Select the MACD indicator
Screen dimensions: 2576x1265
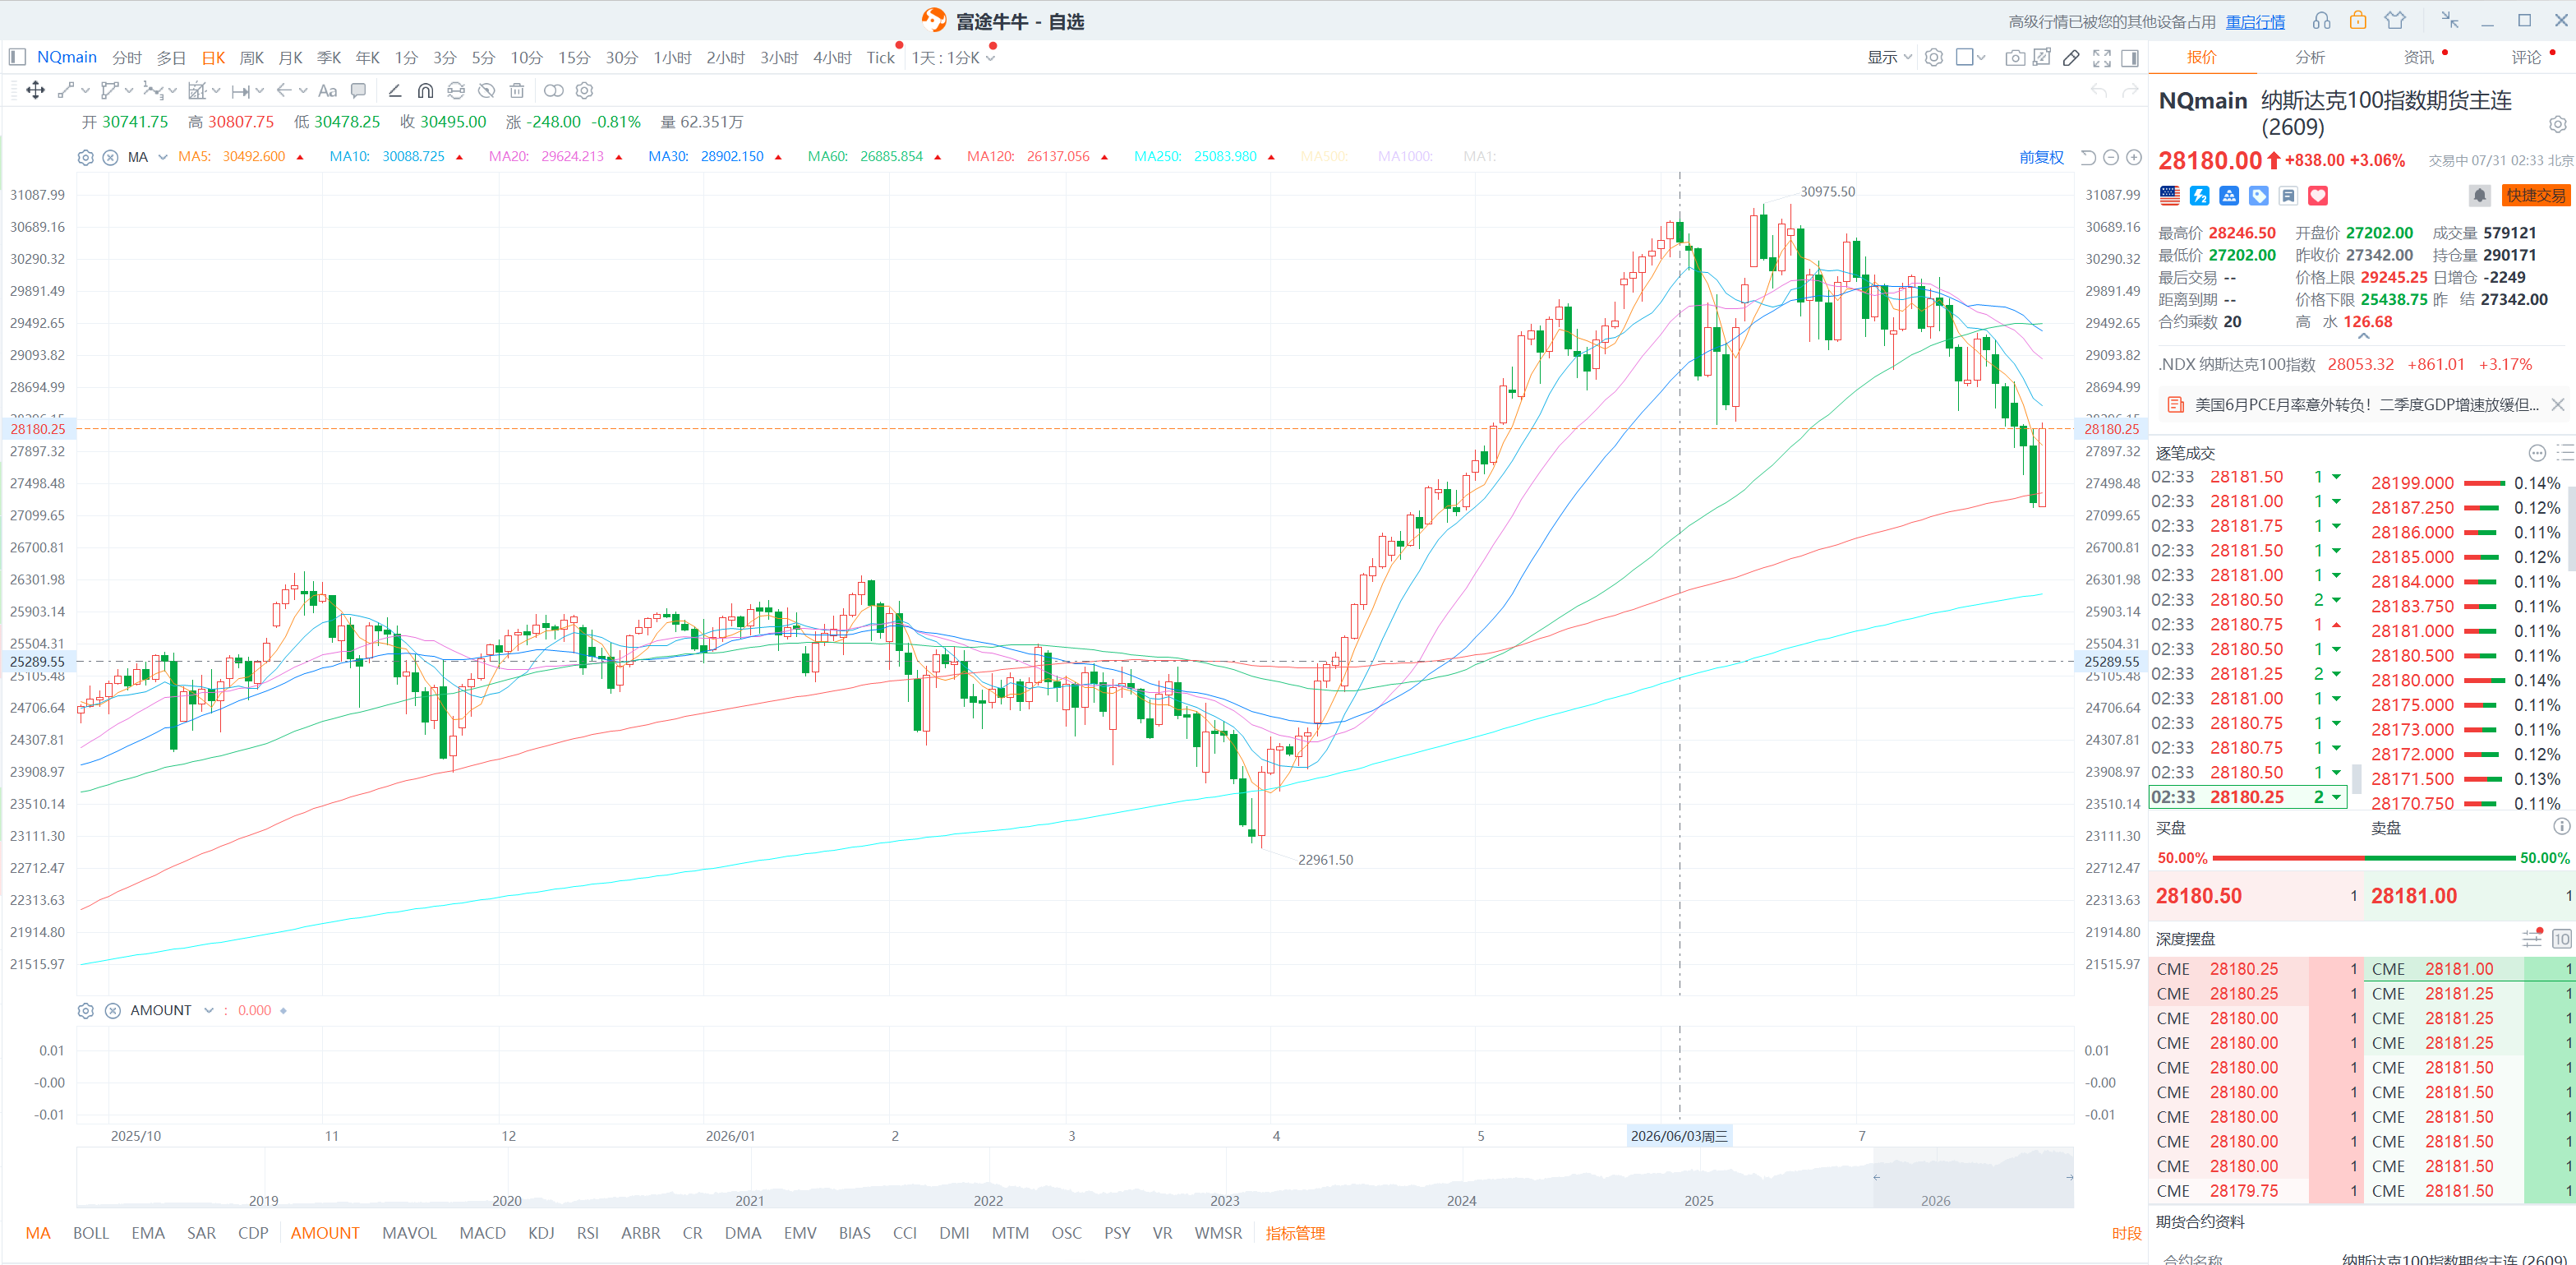click(482, 1234)
